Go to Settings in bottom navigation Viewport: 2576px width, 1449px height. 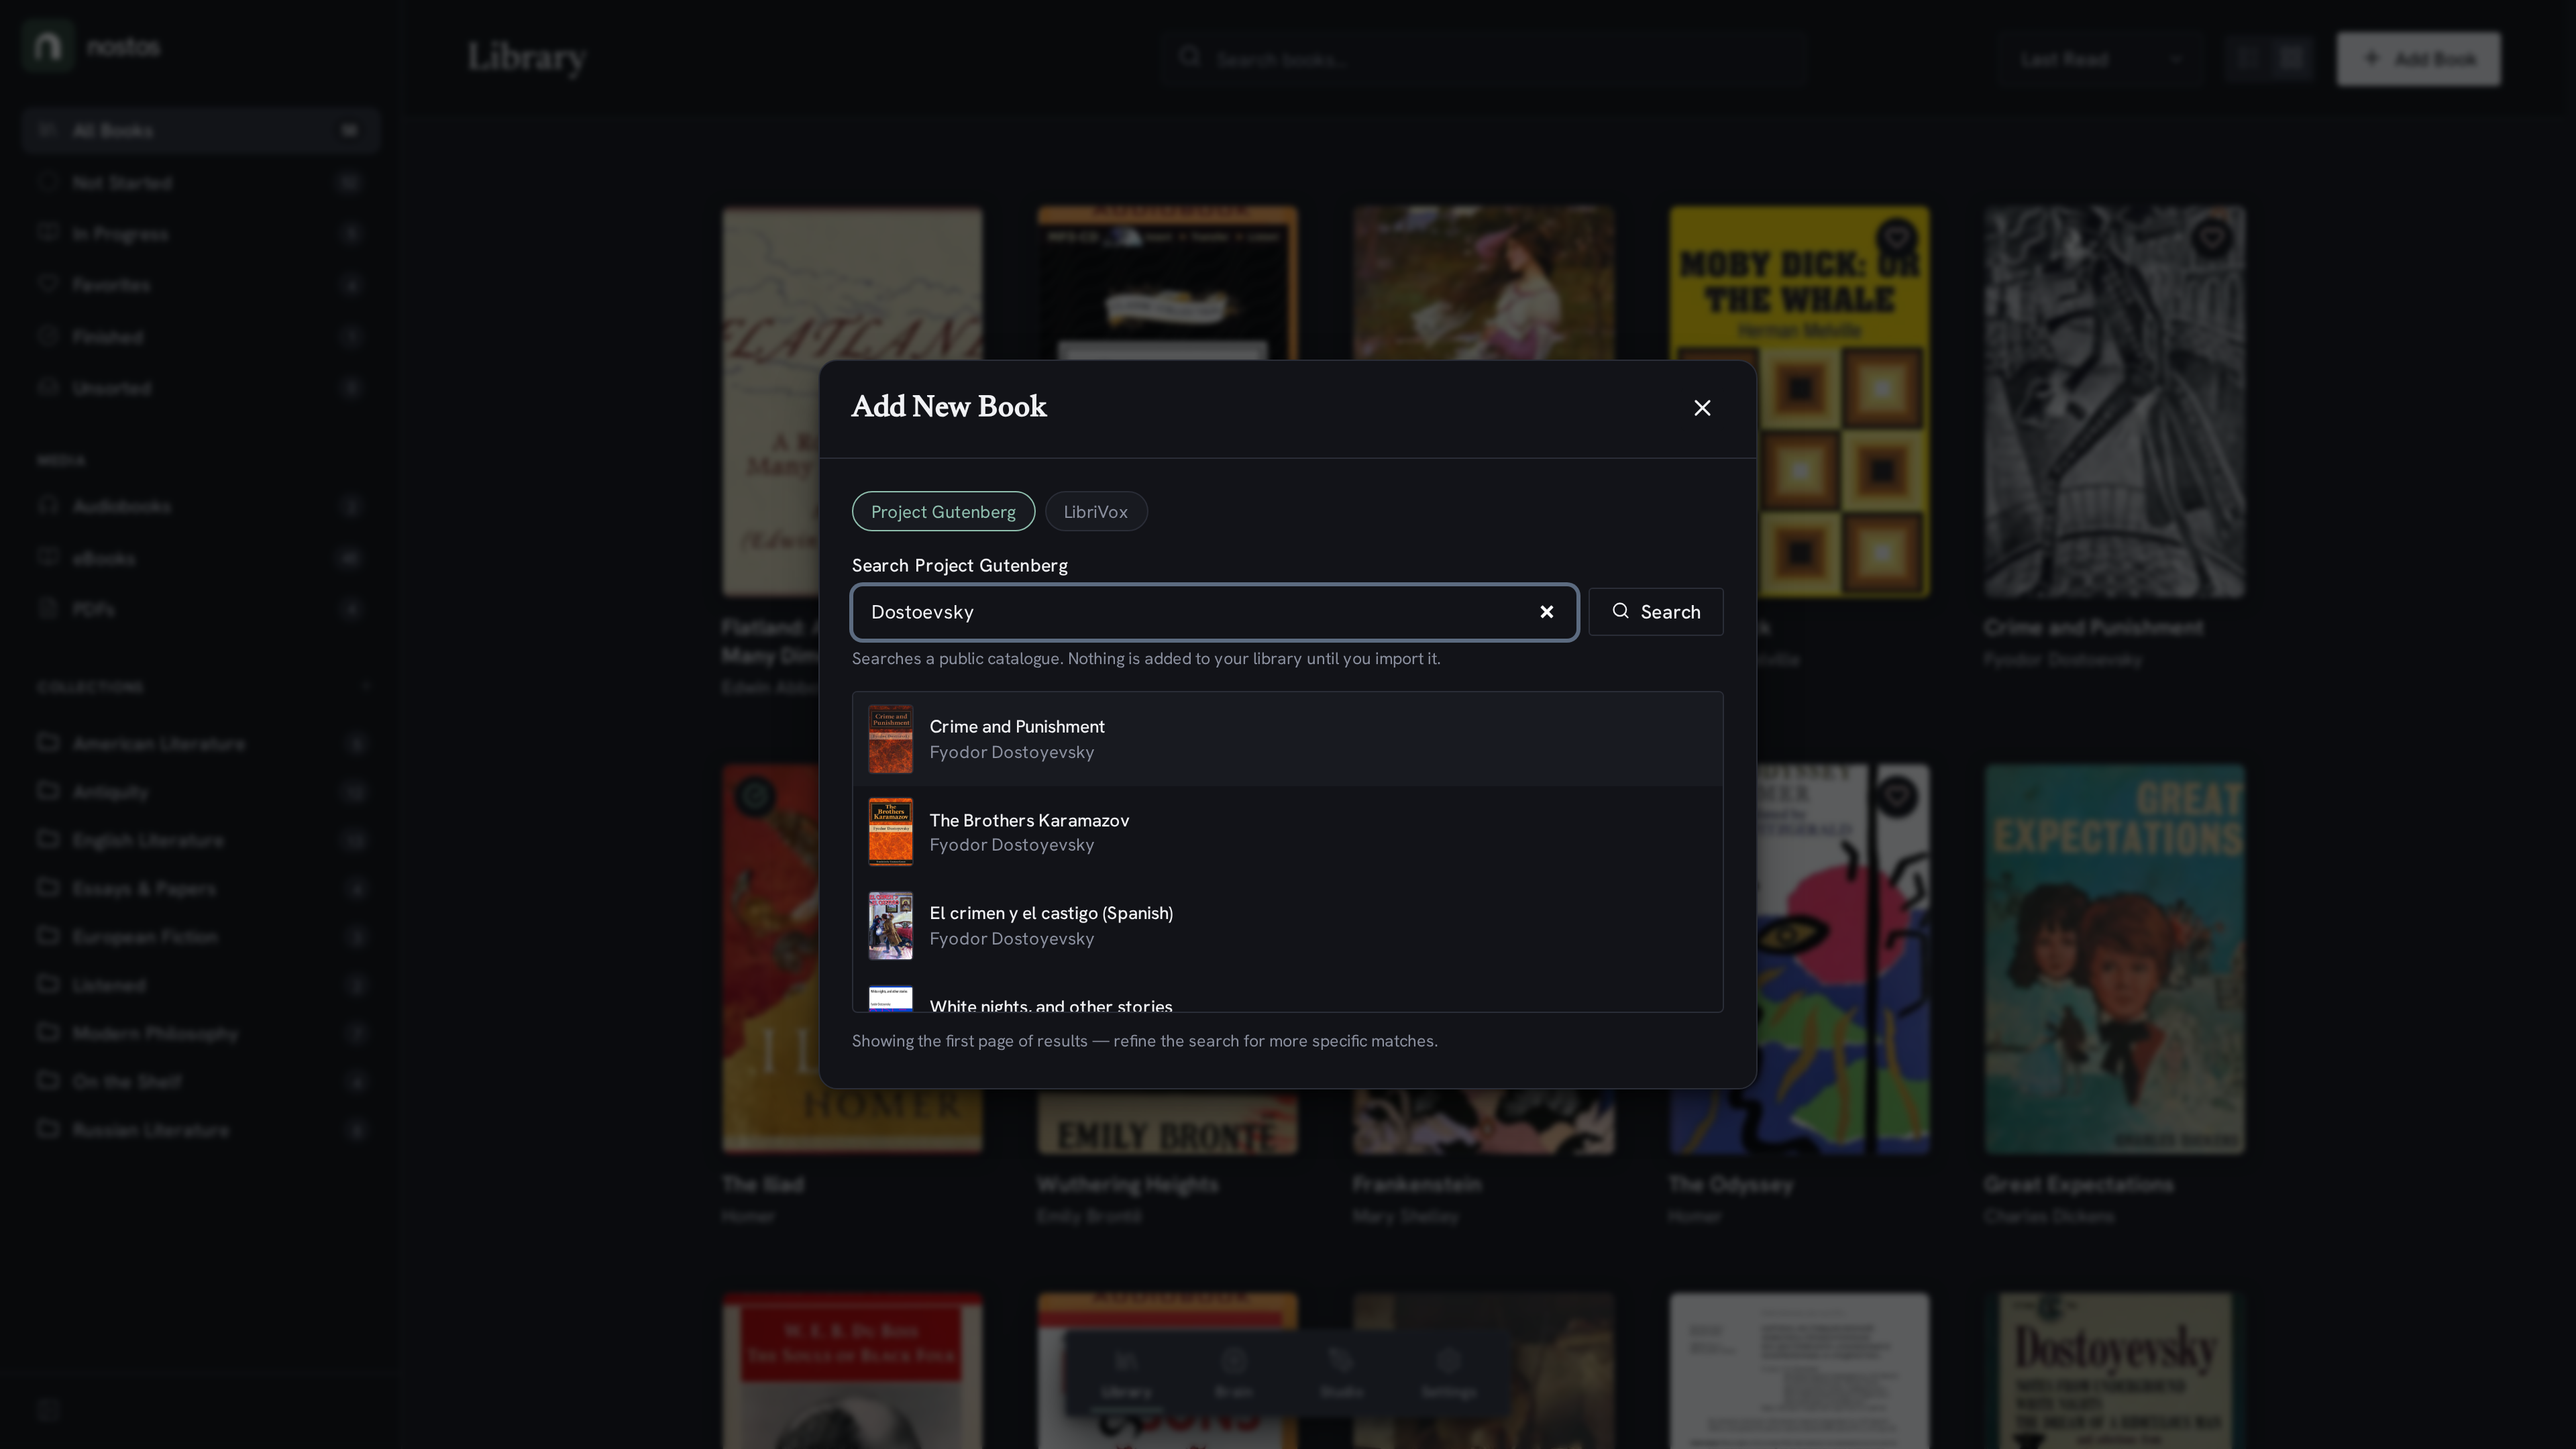pyautogui.click(x=1448, y=1373)
